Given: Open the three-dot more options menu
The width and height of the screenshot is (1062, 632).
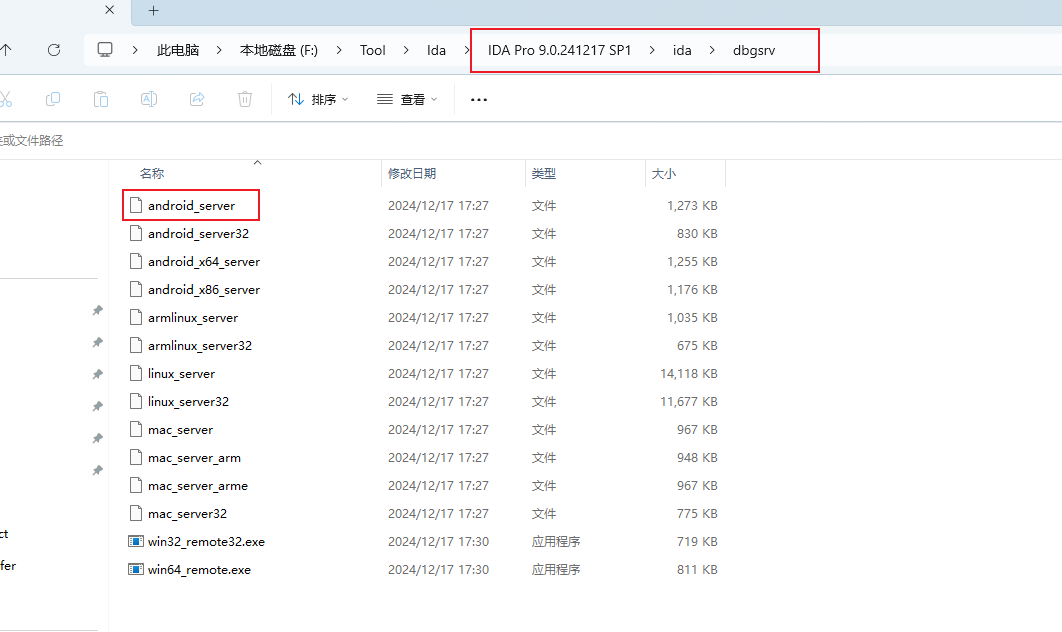Looking at the screenshot, I should click(479, 99).
